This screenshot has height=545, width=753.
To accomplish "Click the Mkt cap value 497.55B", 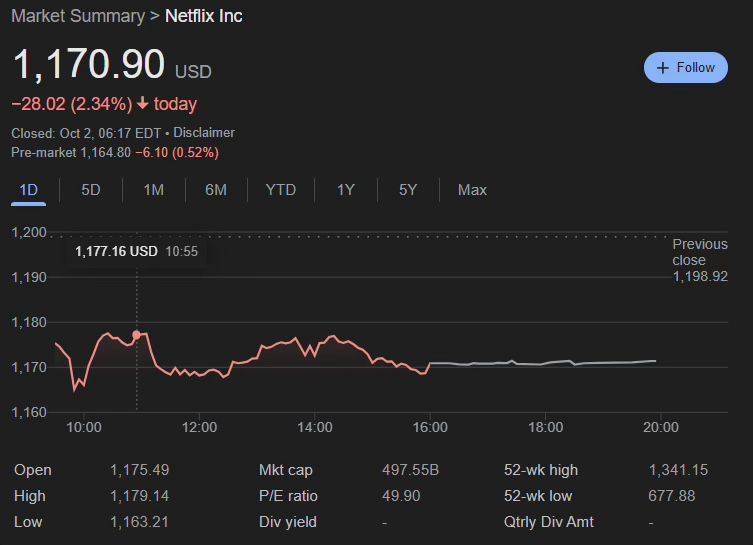I will click(x=410, y=470).
